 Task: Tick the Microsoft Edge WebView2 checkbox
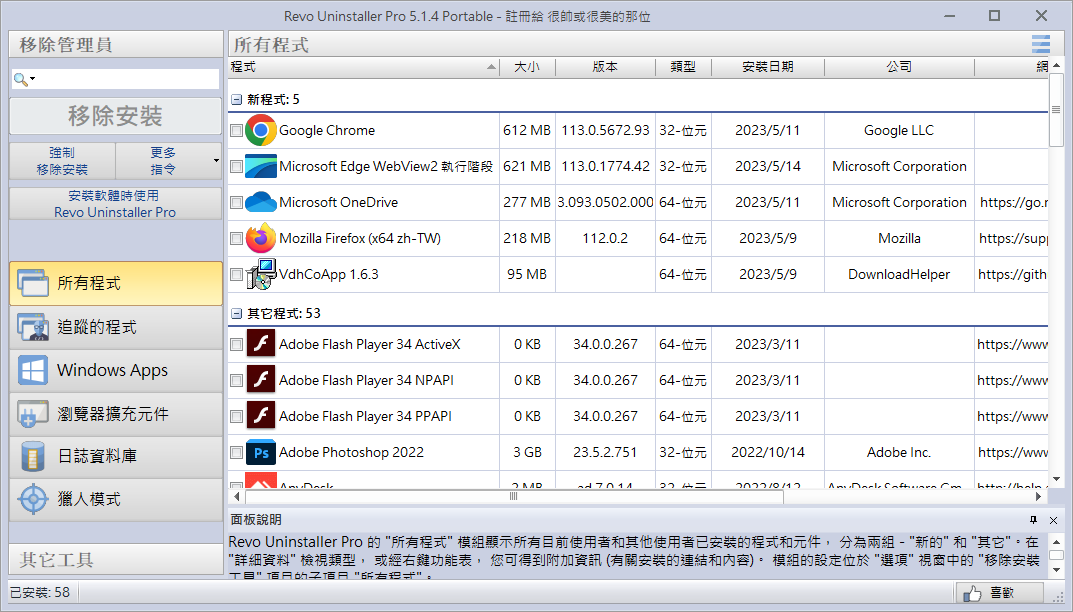[236, 166]
